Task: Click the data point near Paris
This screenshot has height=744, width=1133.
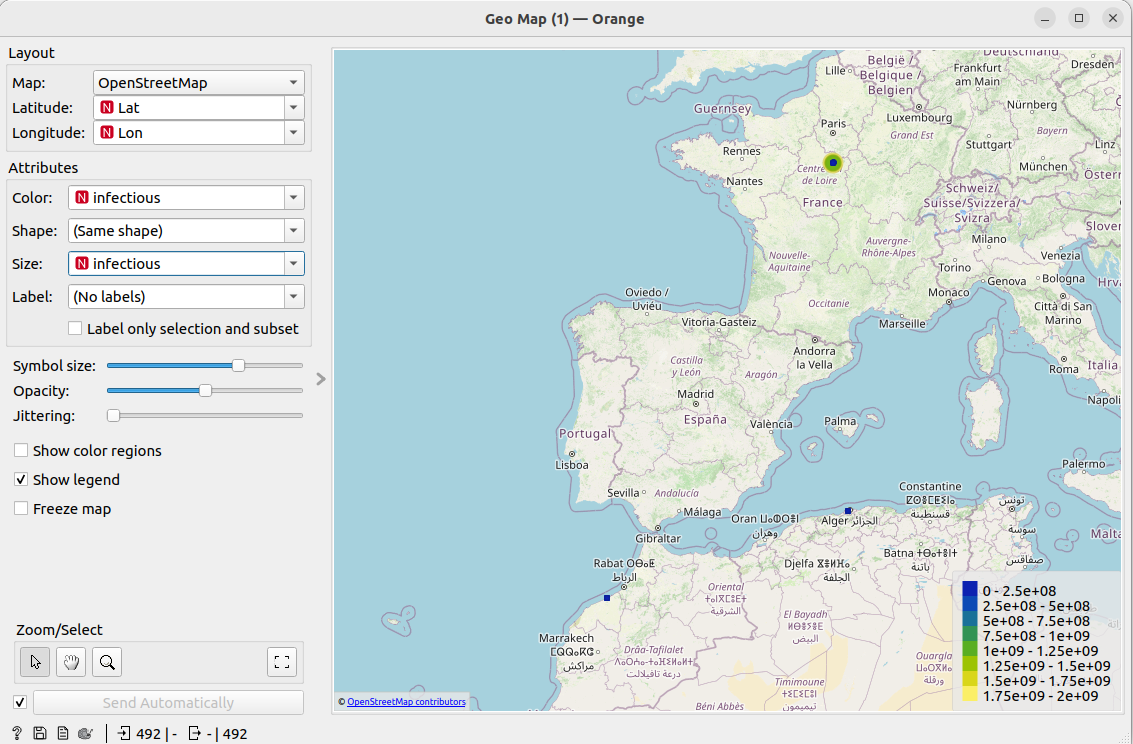Action: point(833,162)
